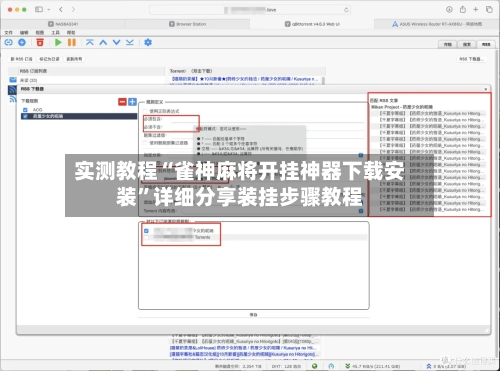Reload page using address bar reload icon

click(x=346, y=10)
